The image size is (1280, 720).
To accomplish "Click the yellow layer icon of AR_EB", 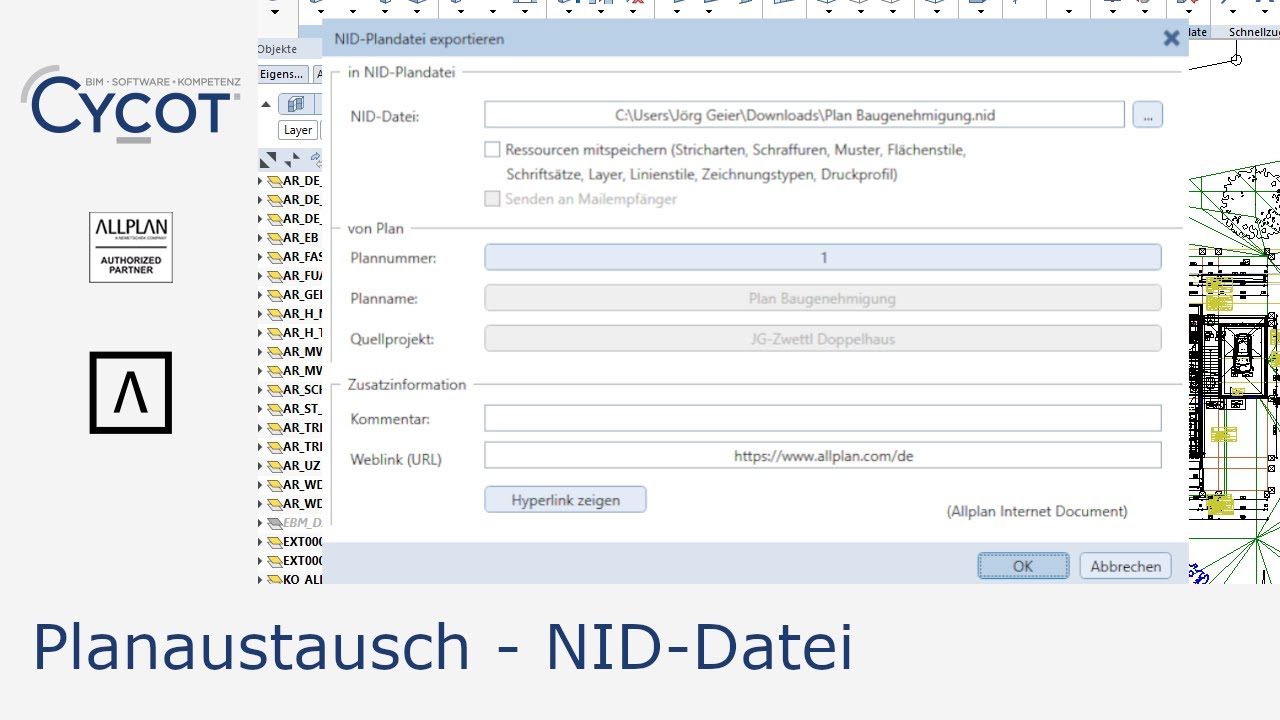I will (x=274, y=238).
